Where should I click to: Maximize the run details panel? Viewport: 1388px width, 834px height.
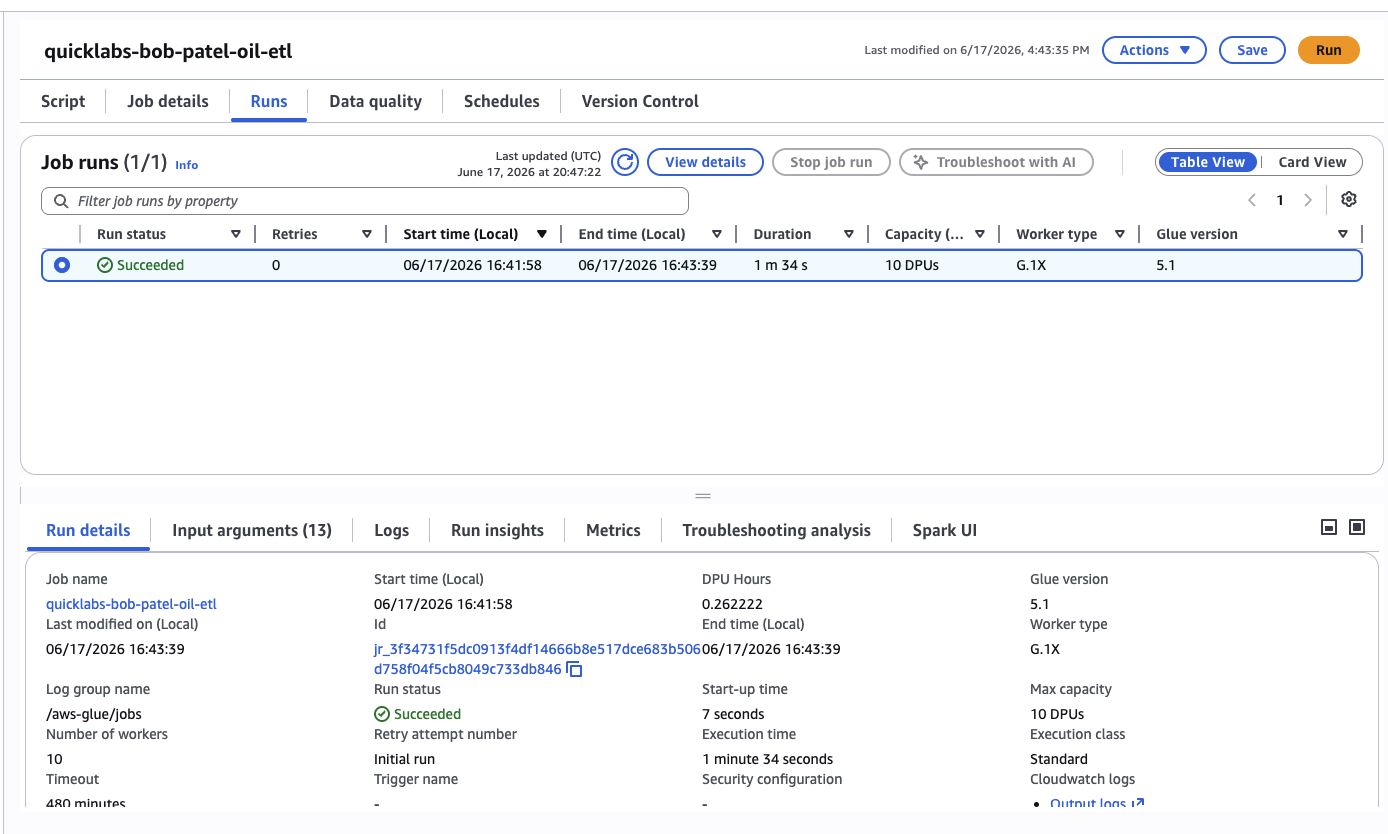(x=1357, y=527)
